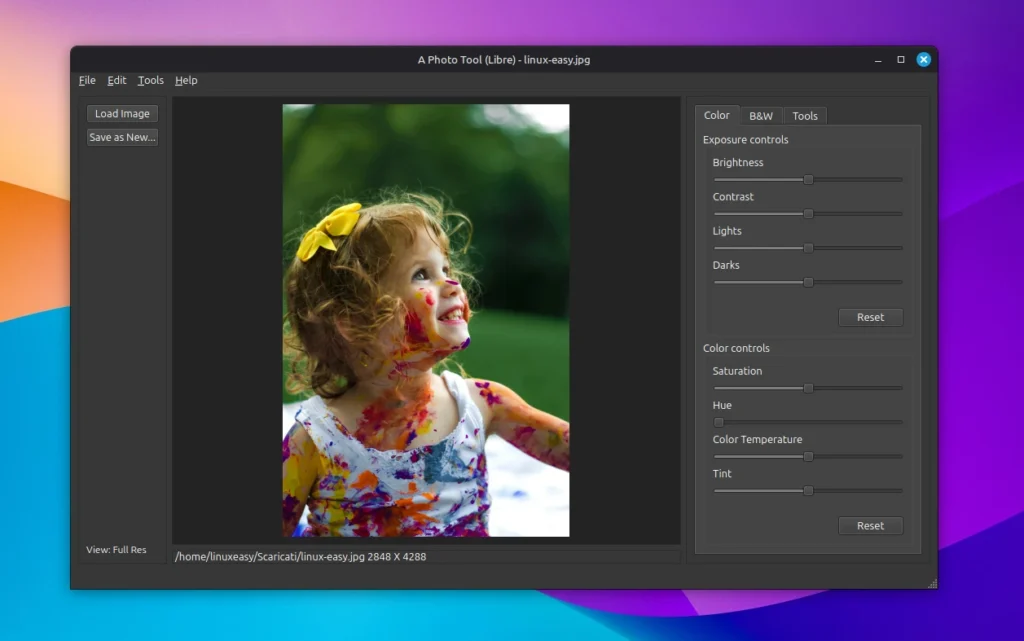Switch to the Tools tab
Screen dimensions: 1024x641
(805, 115)
